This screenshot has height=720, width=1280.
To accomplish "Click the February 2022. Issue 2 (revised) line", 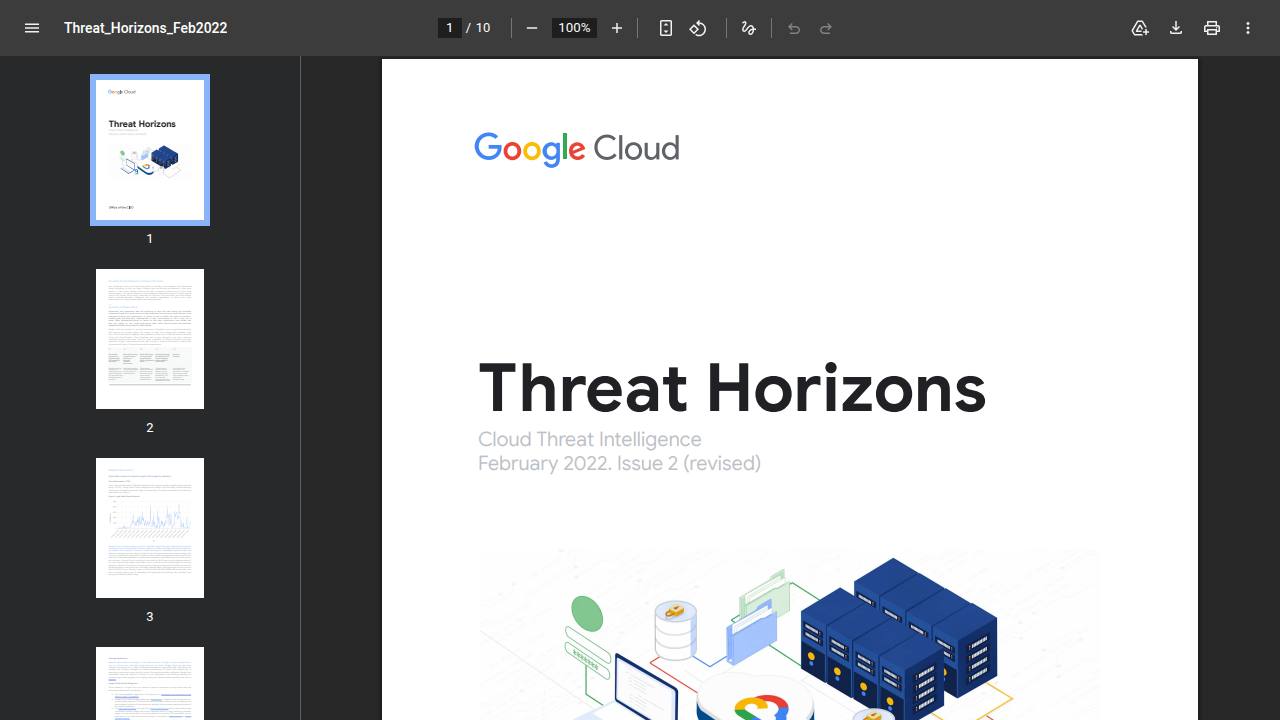I will click(620, 463).
